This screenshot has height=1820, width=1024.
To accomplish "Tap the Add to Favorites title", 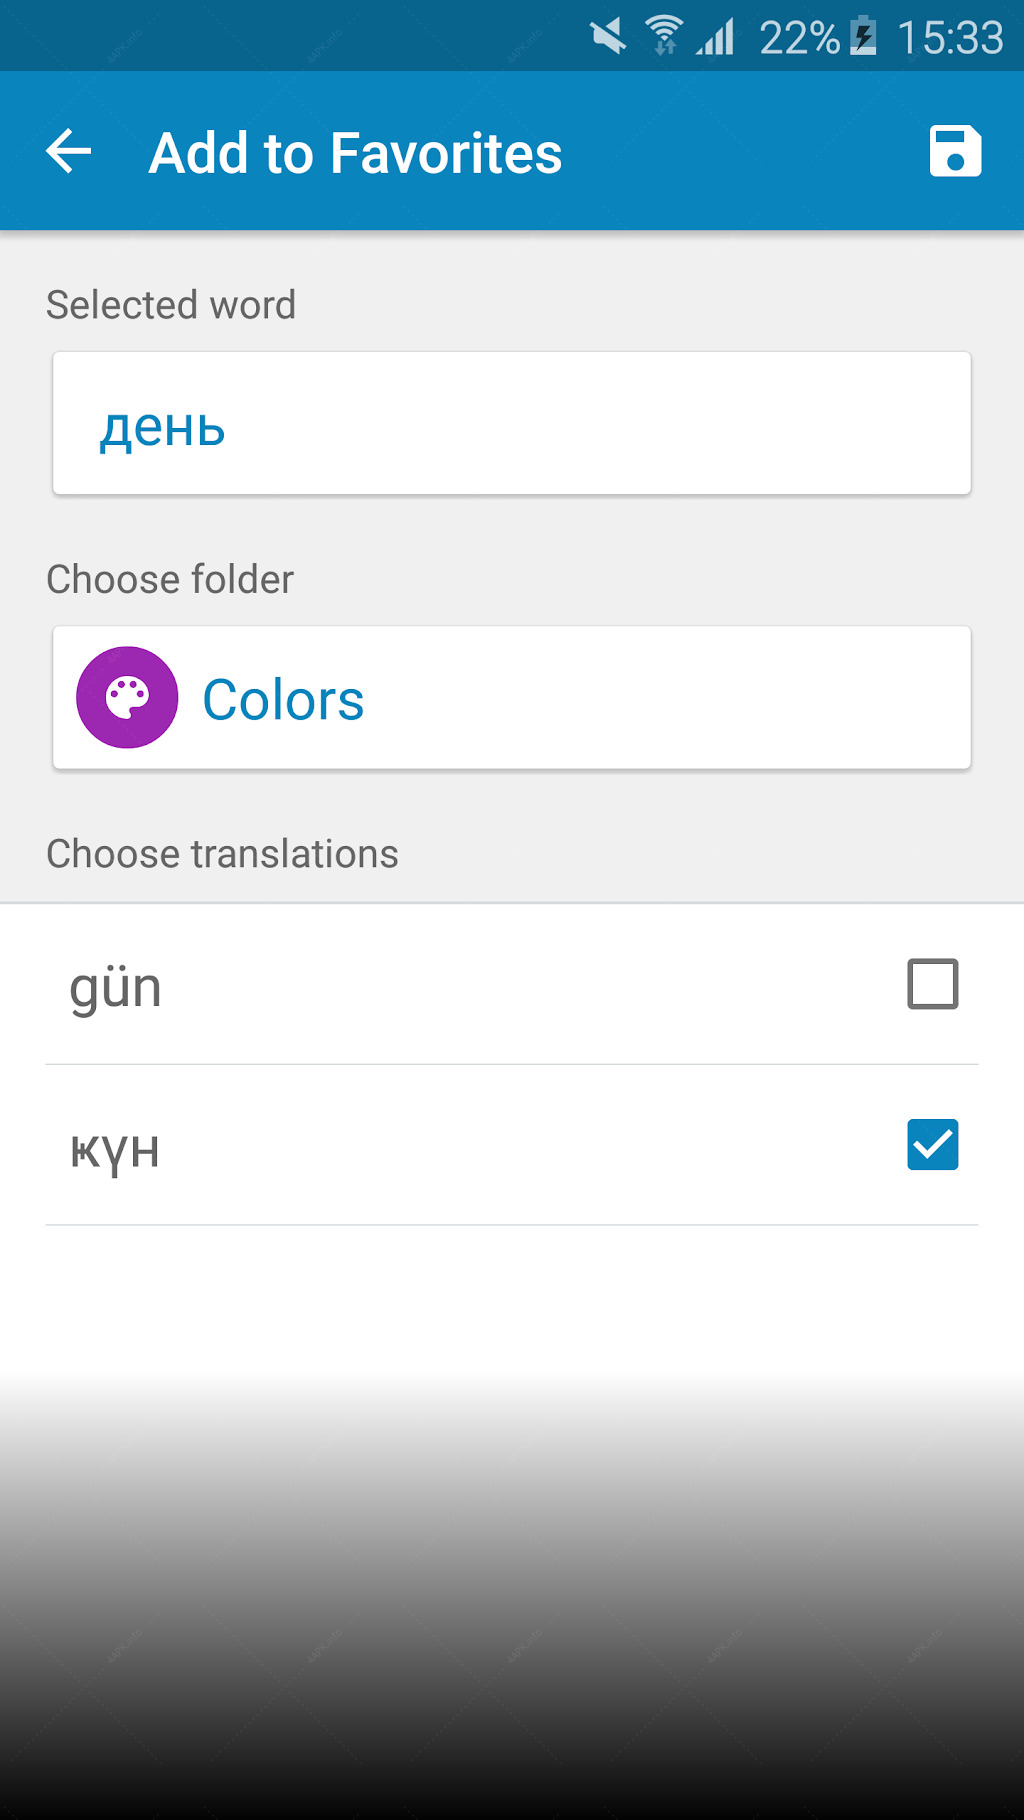I will 355,153.
